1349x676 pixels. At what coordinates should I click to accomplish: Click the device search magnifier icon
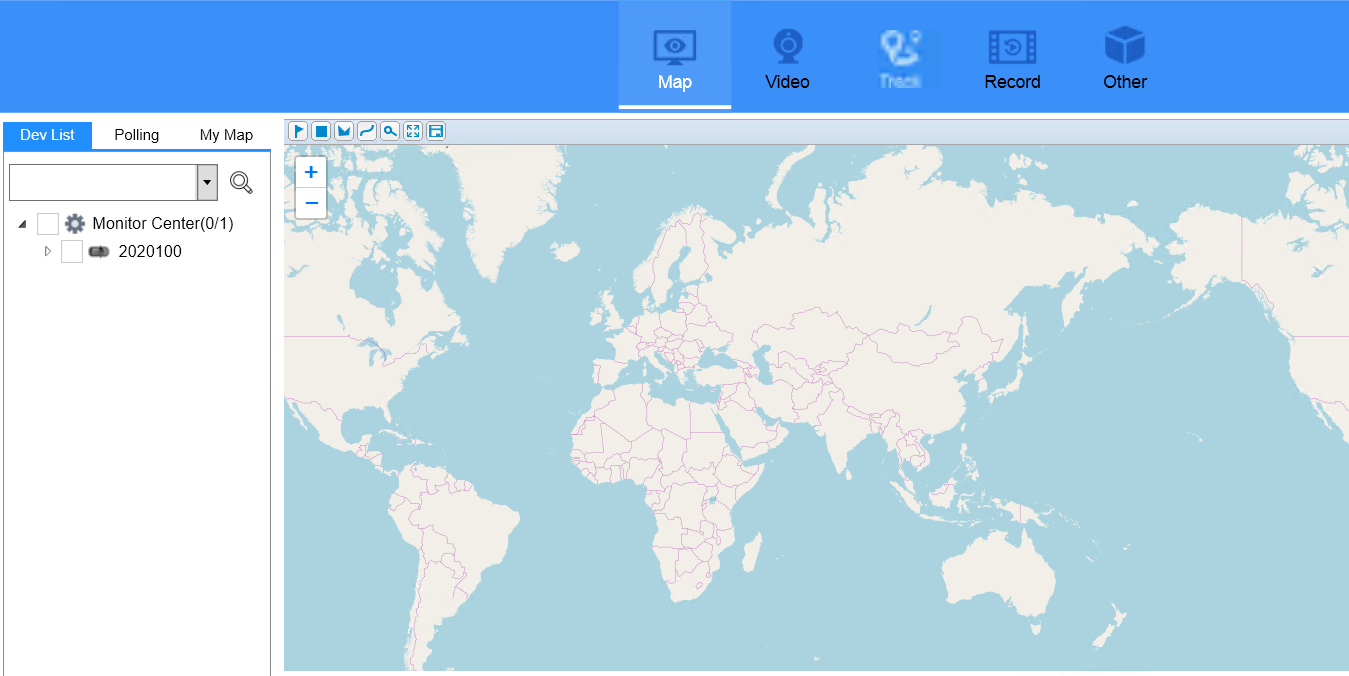tap(241, 182)
